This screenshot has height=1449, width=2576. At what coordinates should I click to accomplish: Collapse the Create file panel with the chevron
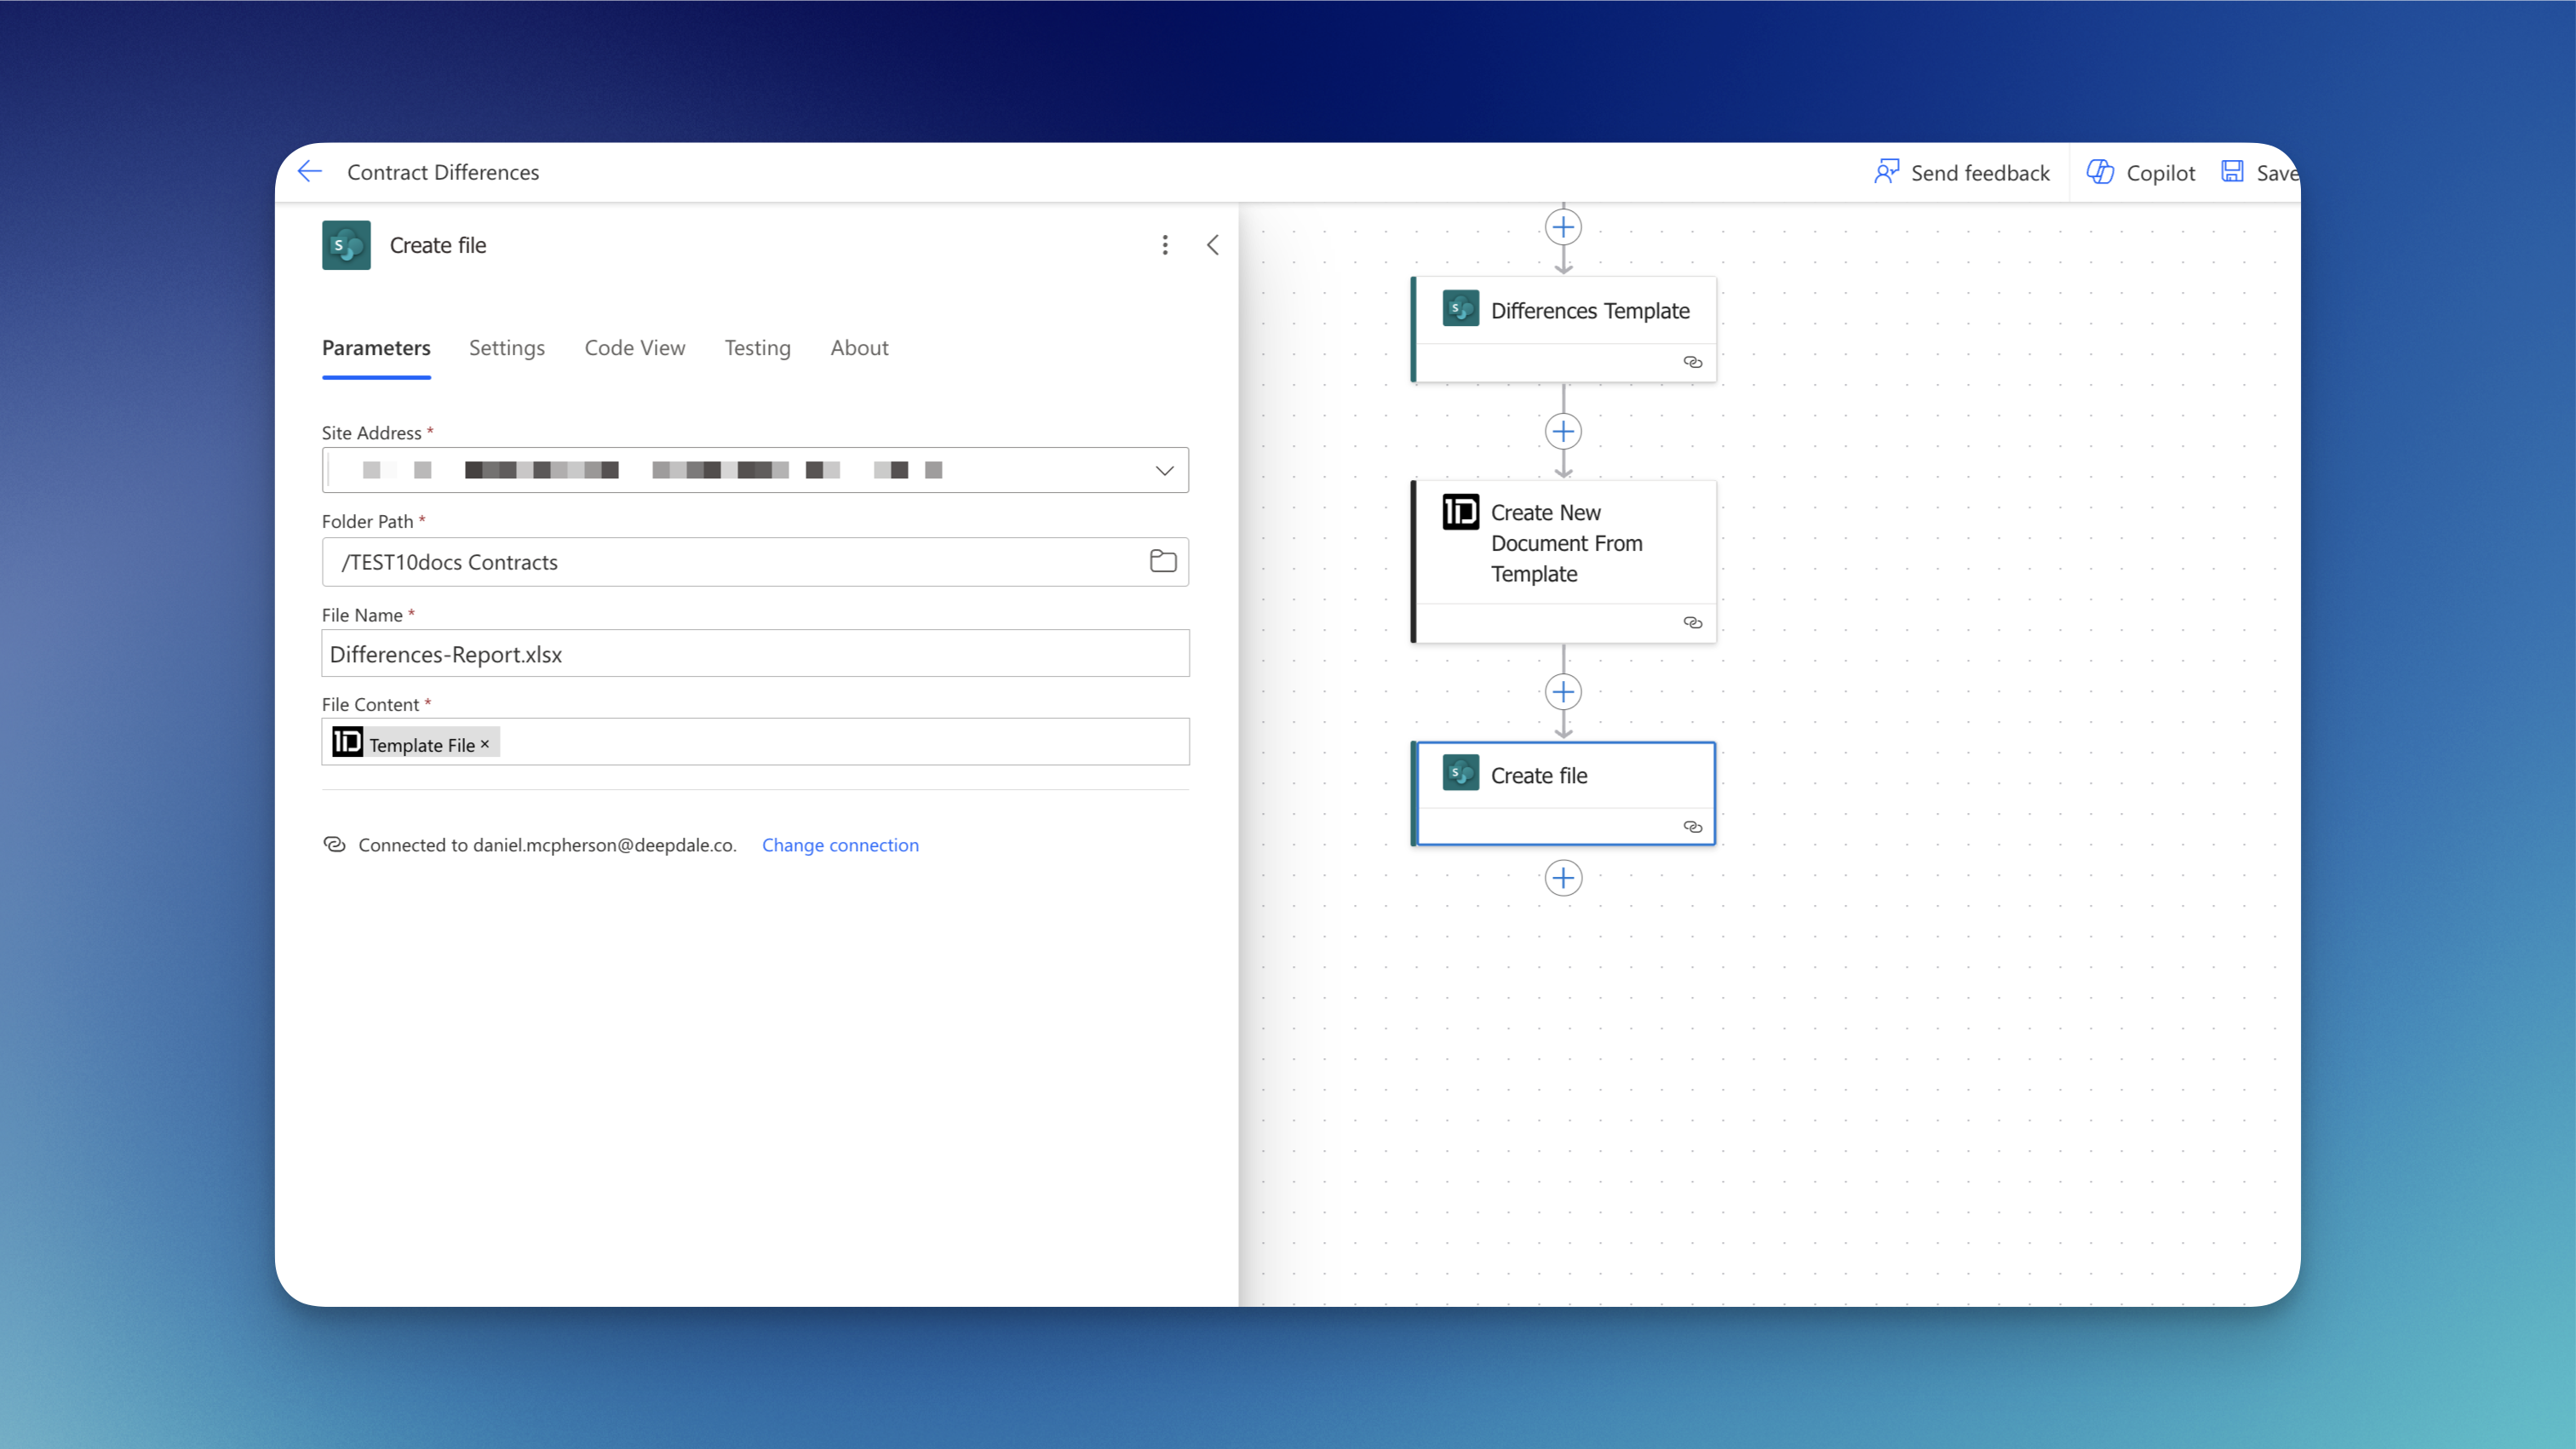pyautogui.click(x=1213, y=245)
